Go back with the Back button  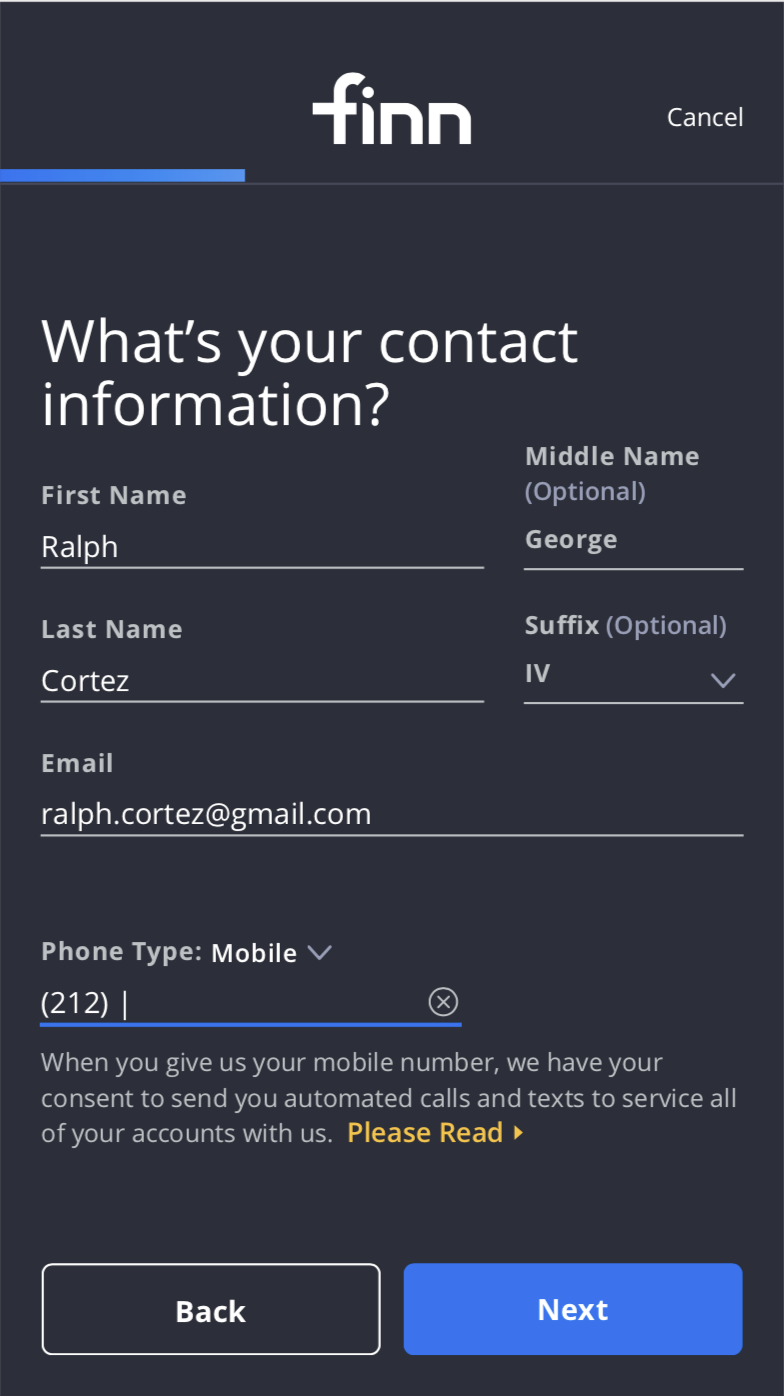[211, 1309]
